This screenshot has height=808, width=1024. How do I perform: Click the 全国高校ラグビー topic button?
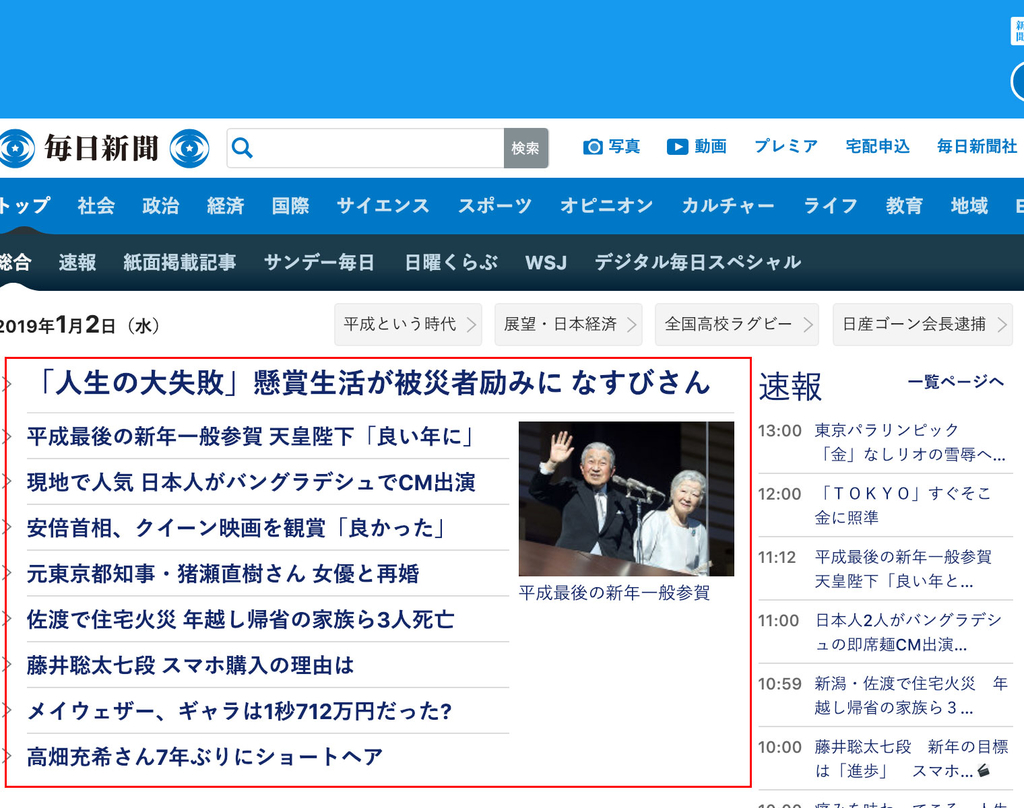(x=737, y=324)
